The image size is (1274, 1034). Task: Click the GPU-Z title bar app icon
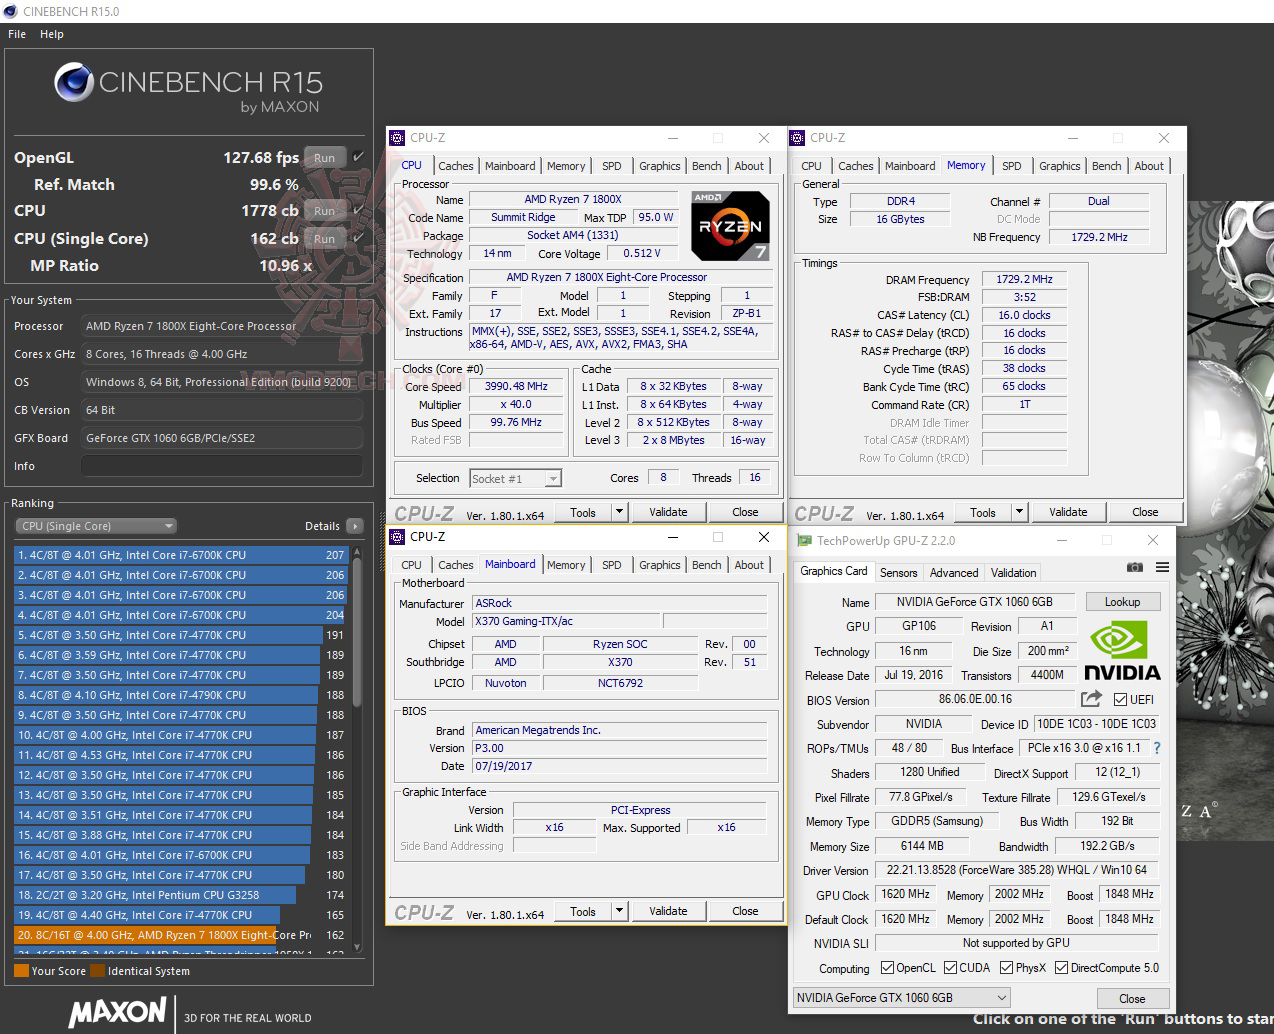pyautogui.click(x=804, y=540)
